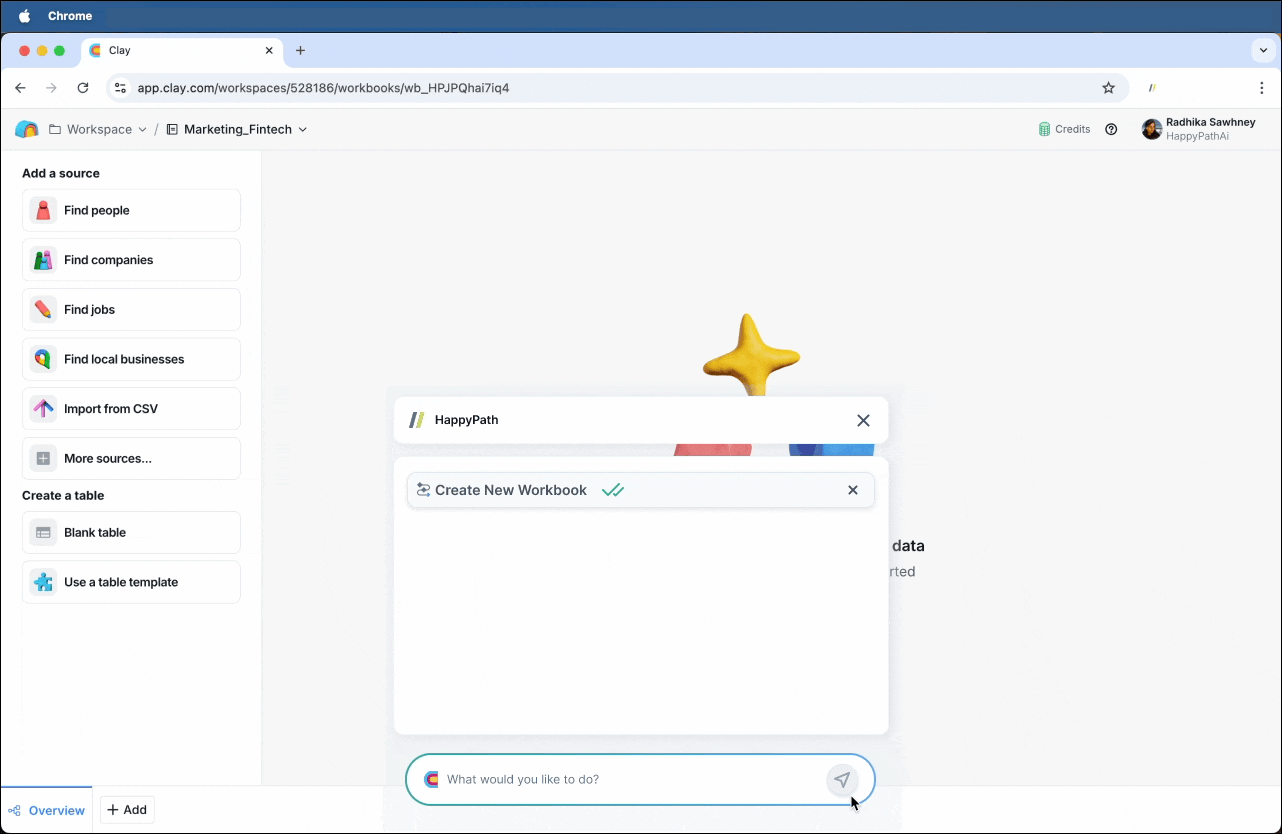Screen dimensions: 1282x834
Task: Click the Find people button
Action: click(x=131, y=210)
